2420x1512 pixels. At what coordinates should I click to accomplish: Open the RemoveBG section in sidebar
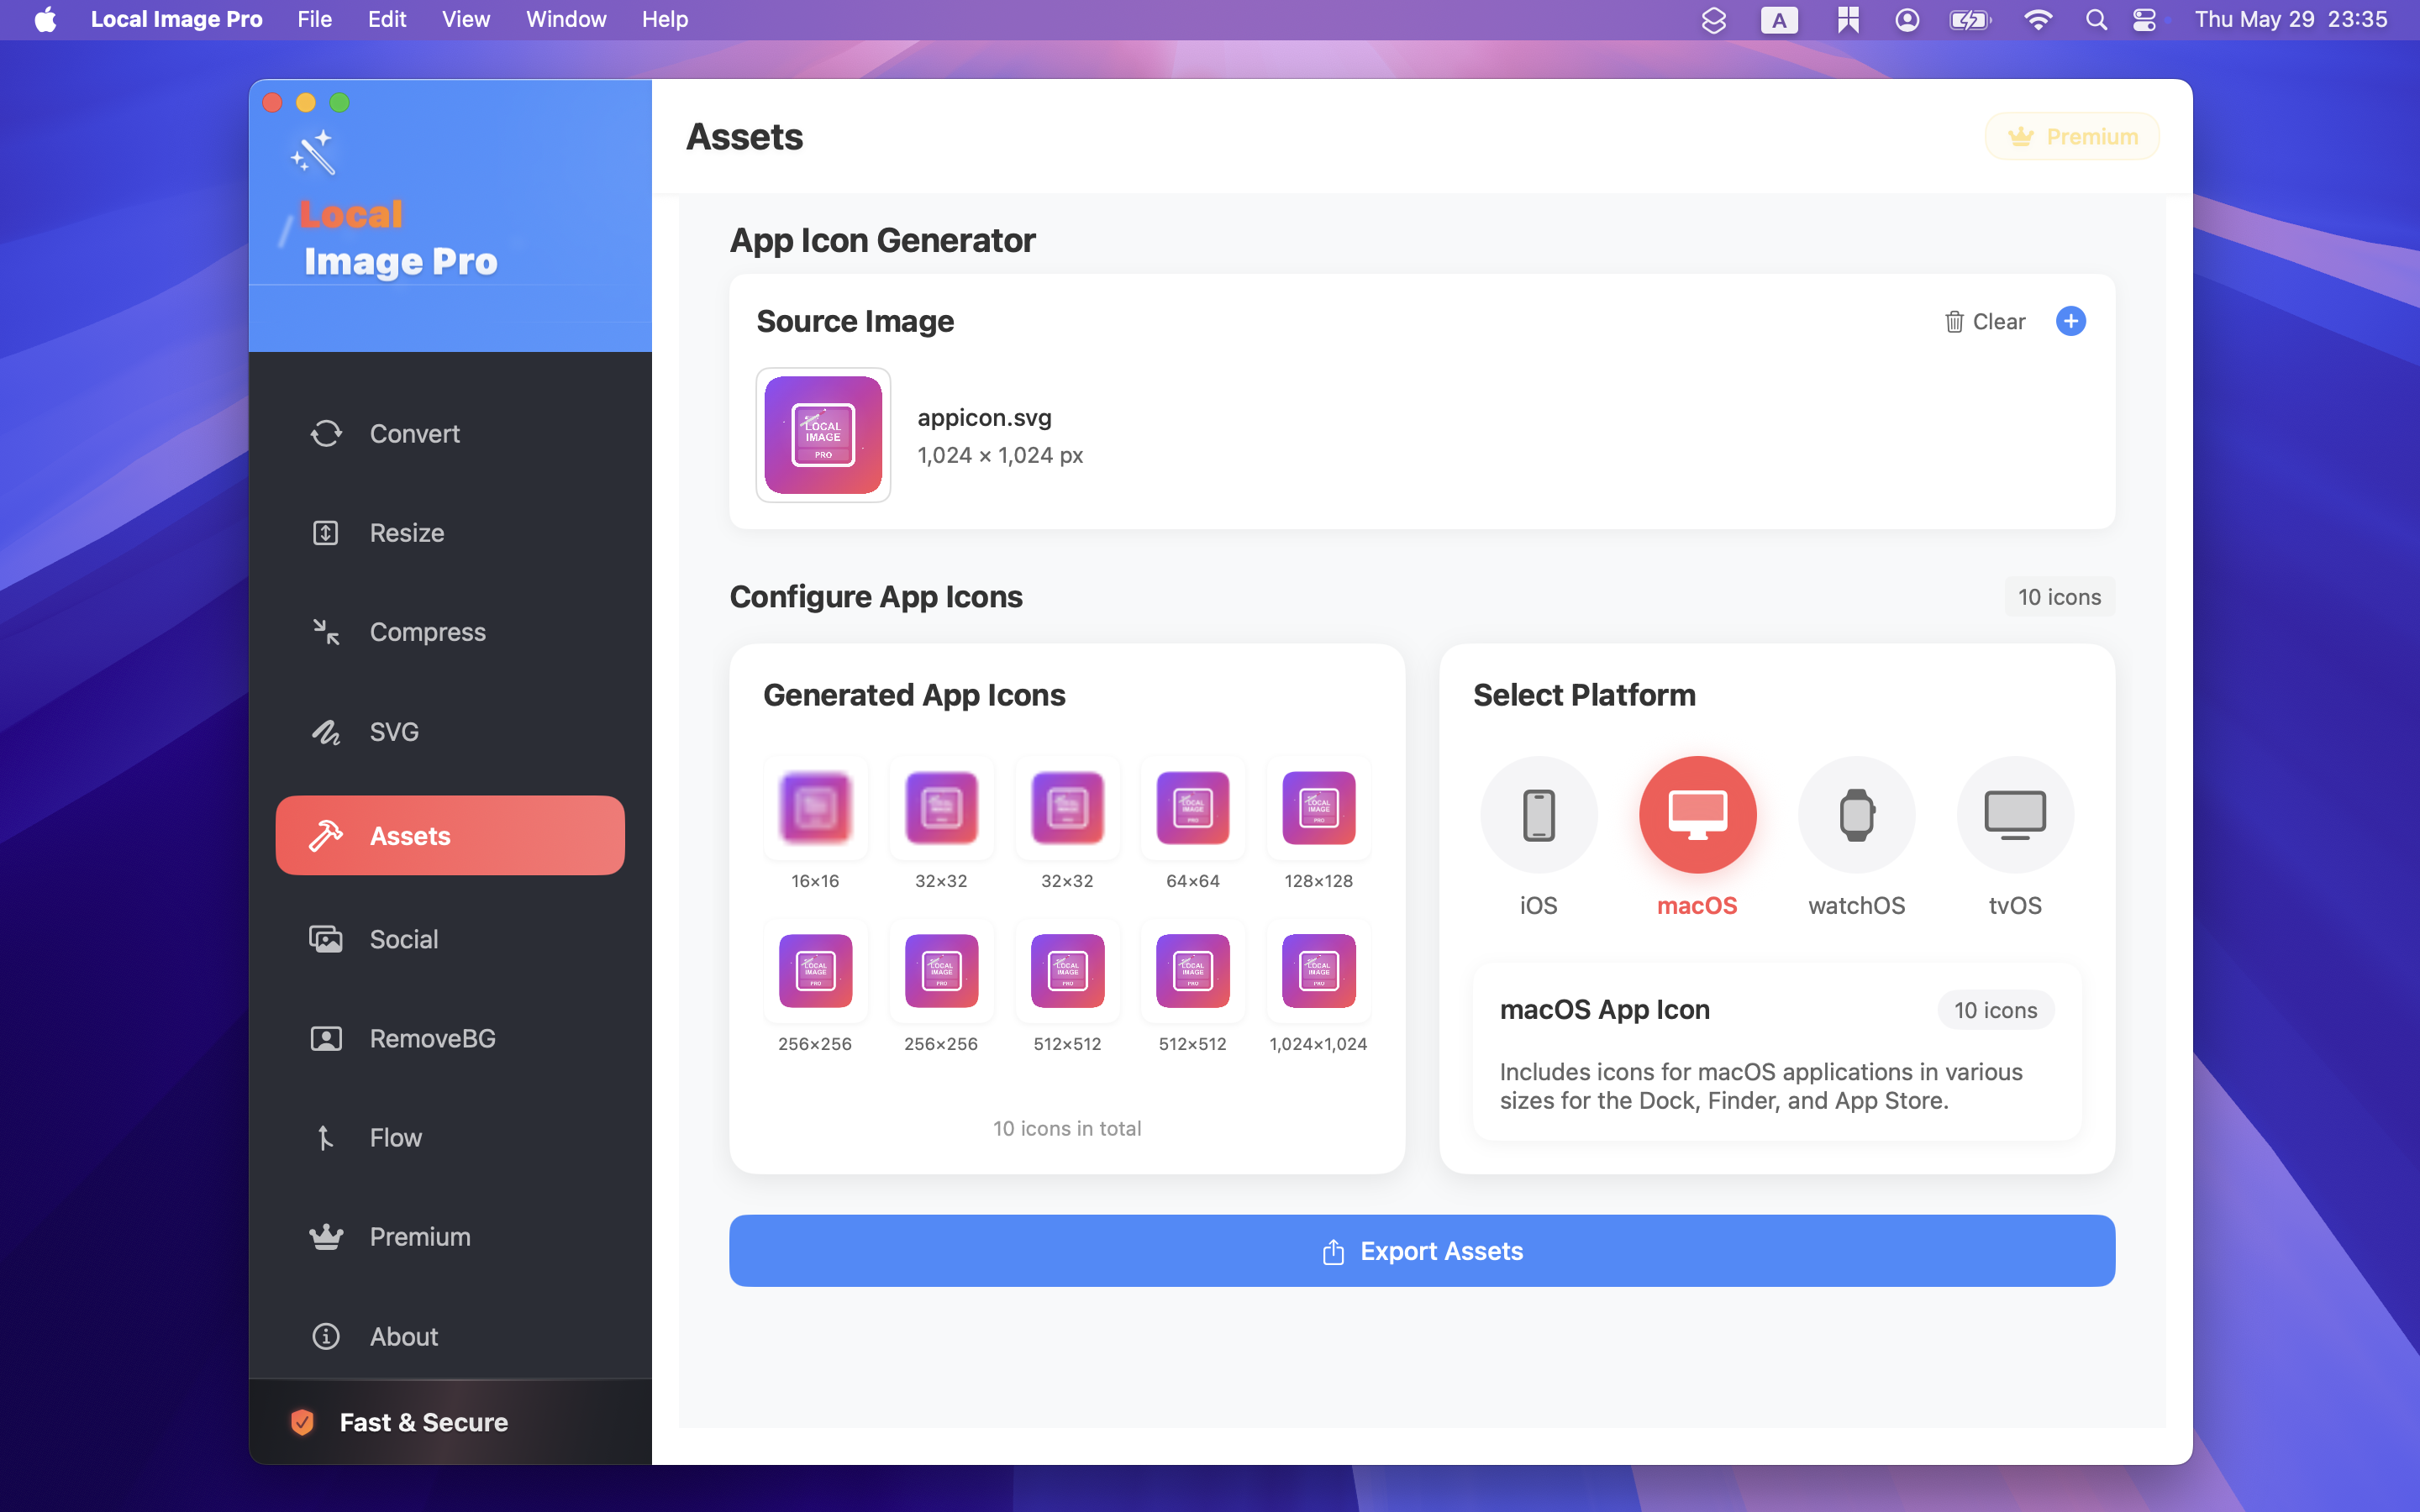pyautogui.click(x=450, y=1038)
